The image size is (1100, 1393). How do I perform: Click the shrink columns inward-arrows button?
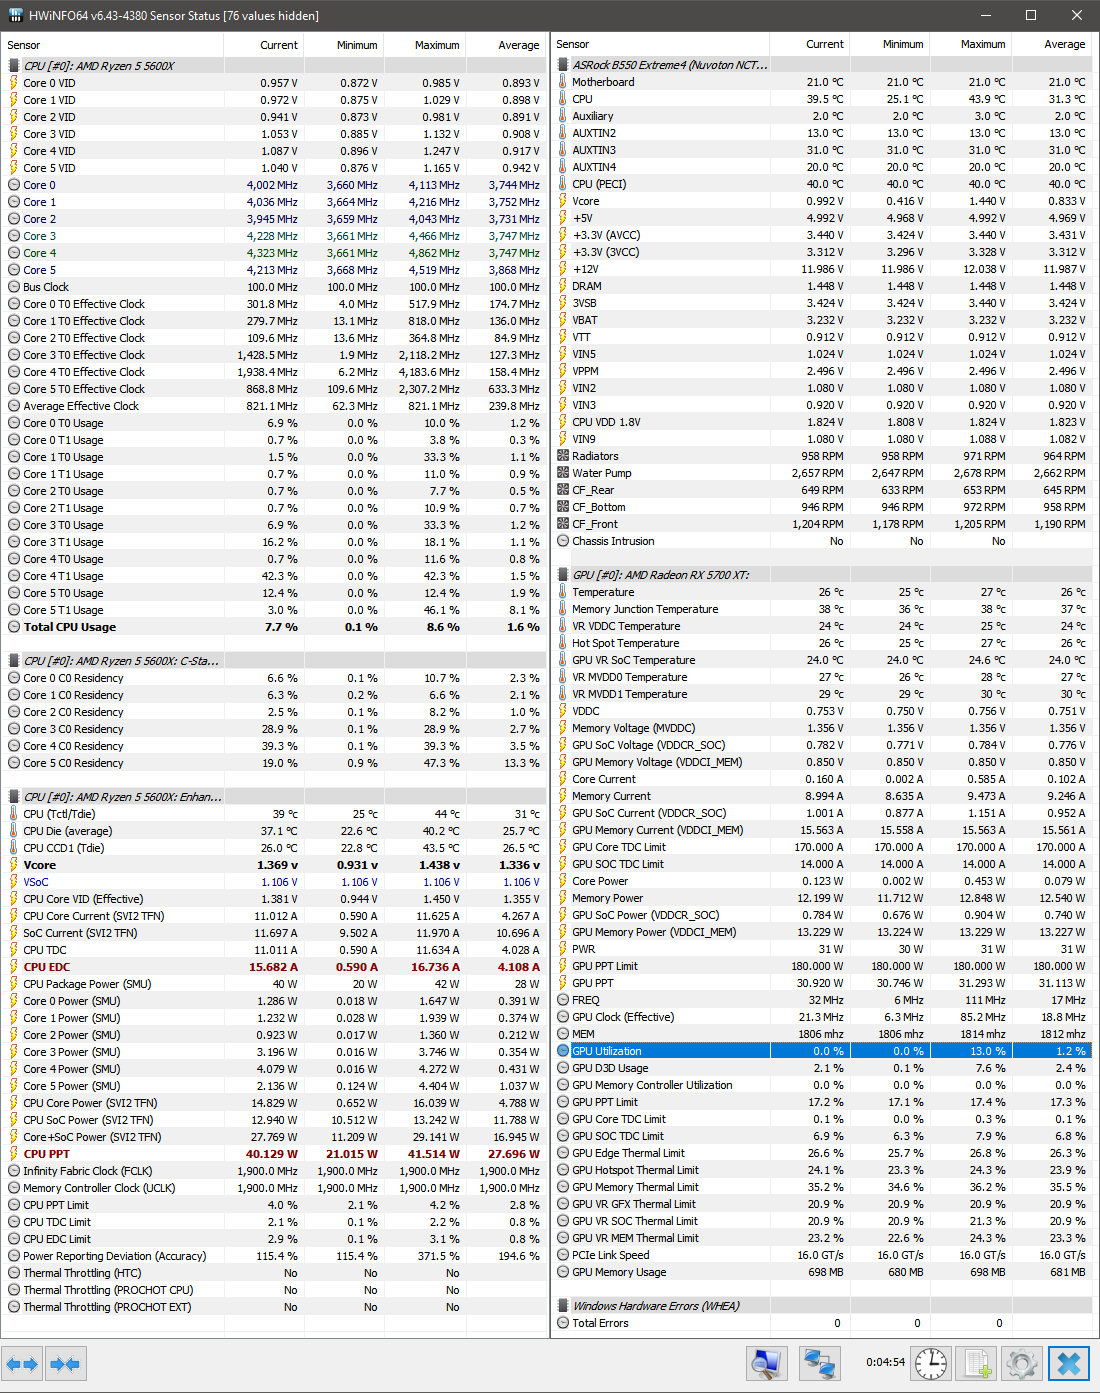point(65,1364)
